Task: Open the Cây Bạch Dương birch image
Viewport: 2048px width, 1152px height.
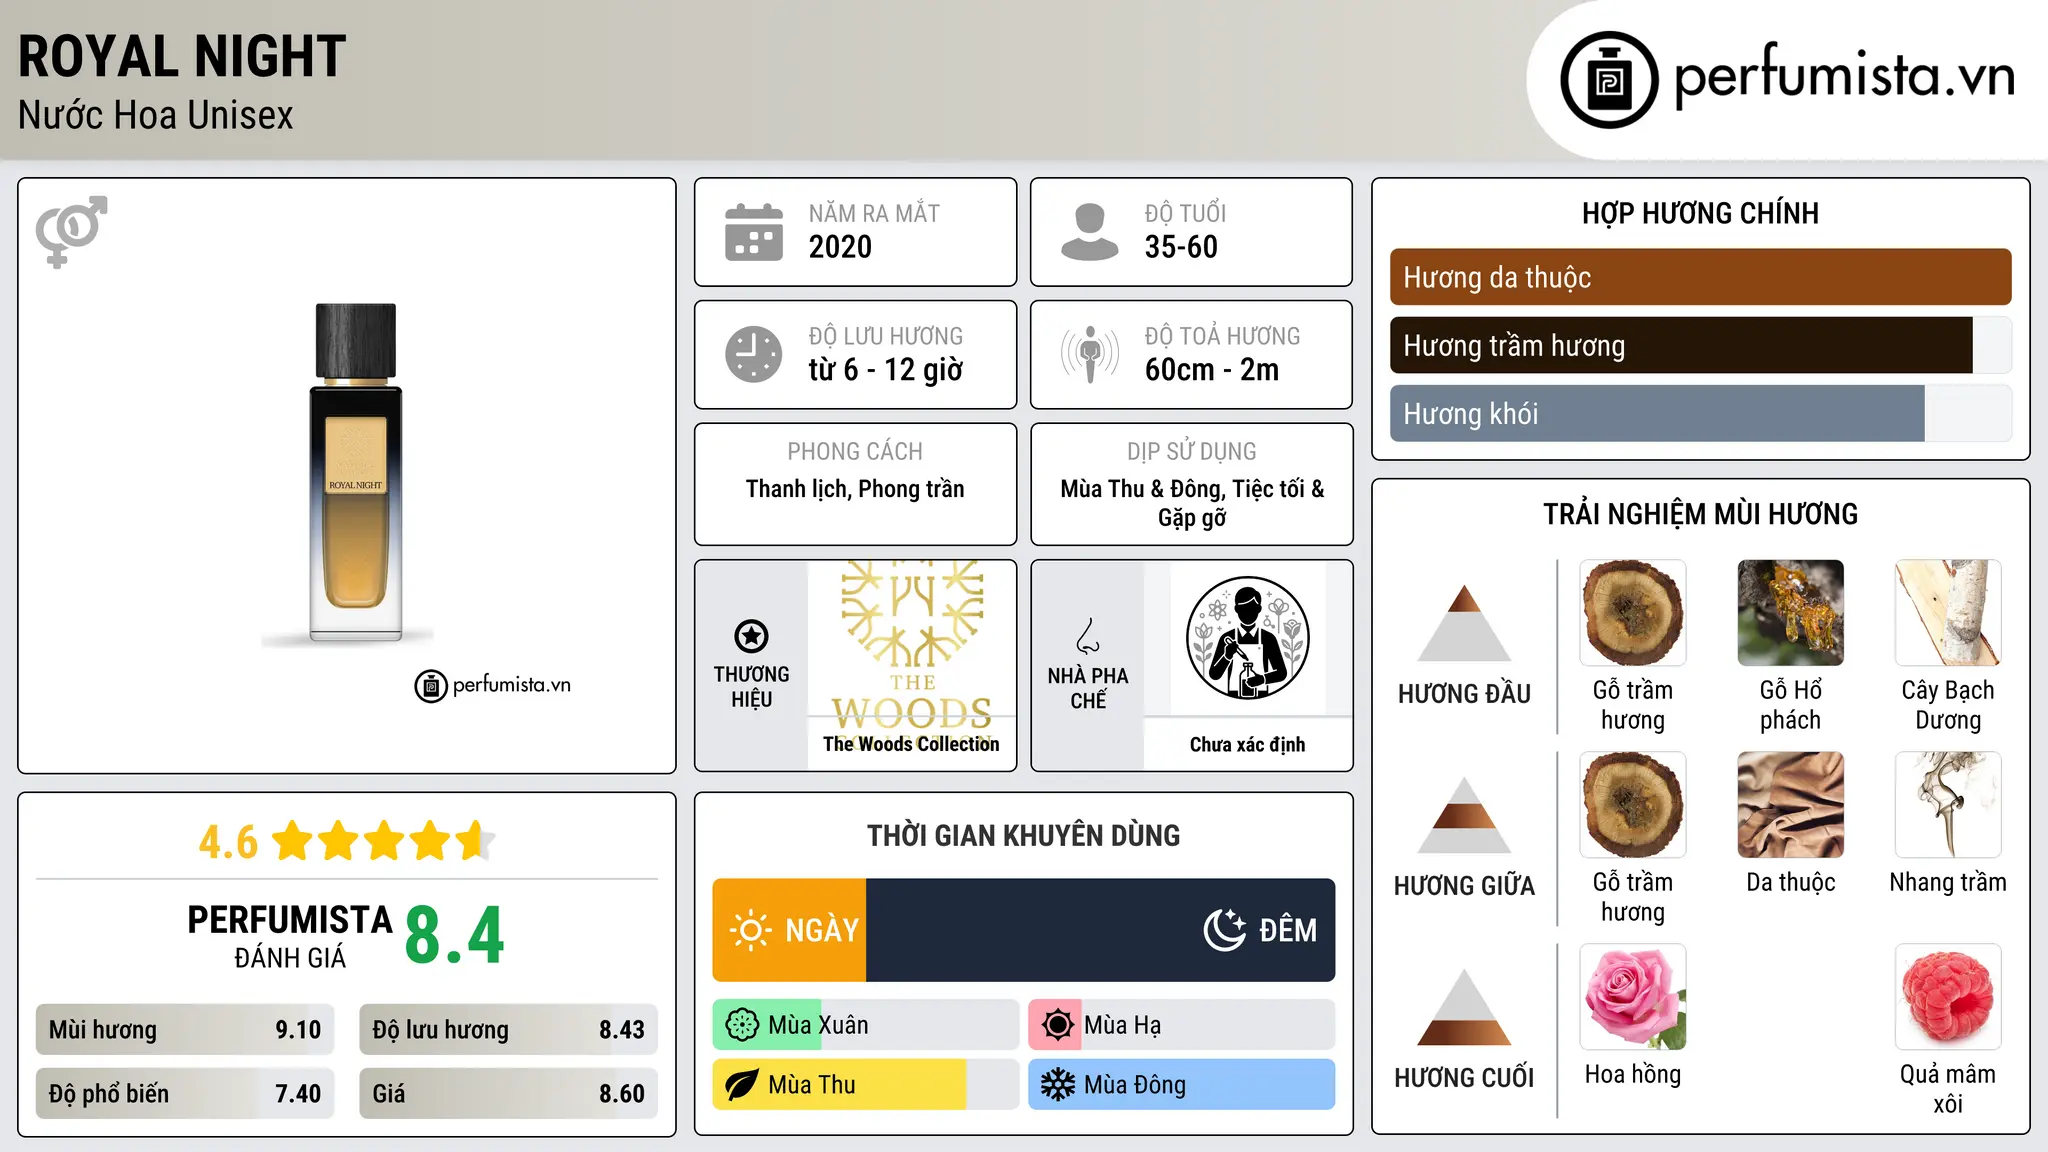Action: coord(1948,613)
